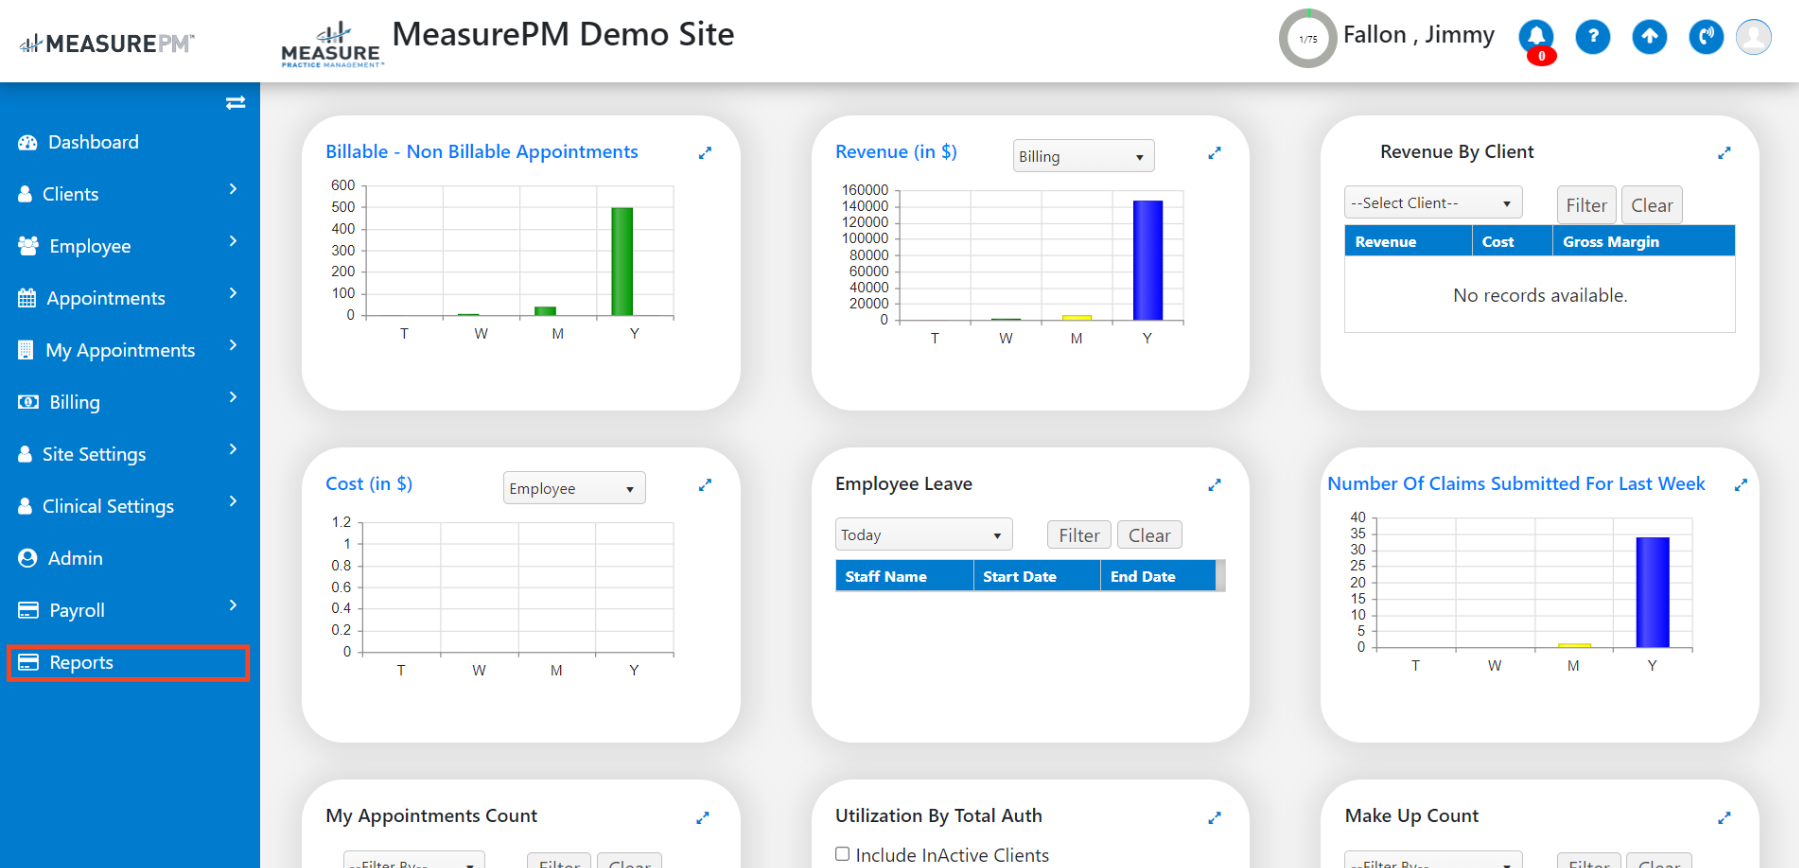
Task: Click Start Date column header
Action: 1037,576
